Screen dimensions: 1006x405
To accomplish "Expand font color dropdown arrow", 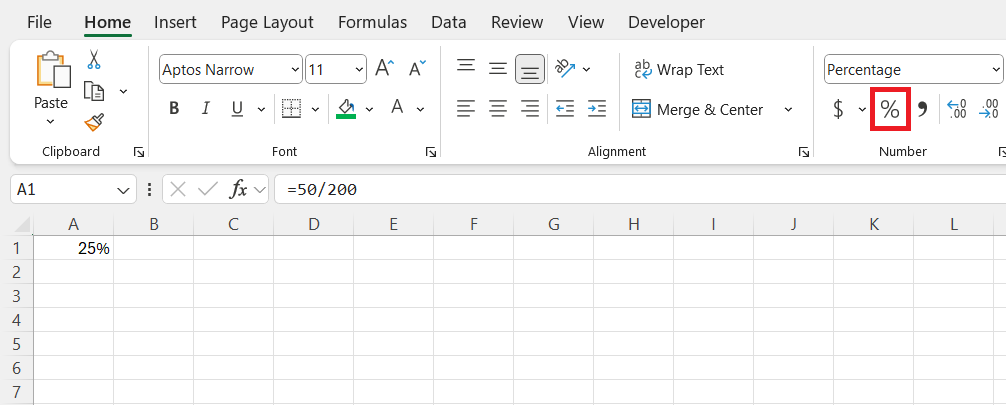I will pyautogui.click(x=420, y=109).
